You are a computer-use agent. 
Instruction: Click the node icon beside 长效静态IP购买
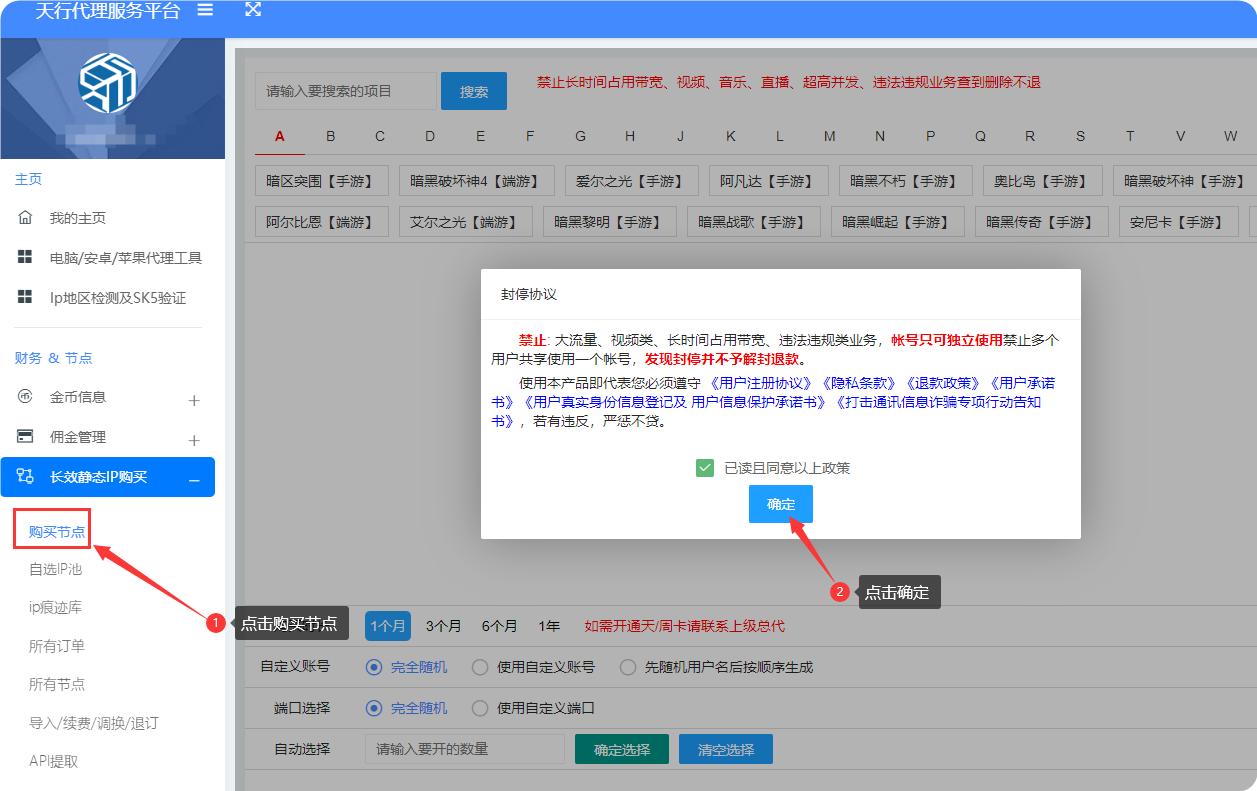[26, 477]
